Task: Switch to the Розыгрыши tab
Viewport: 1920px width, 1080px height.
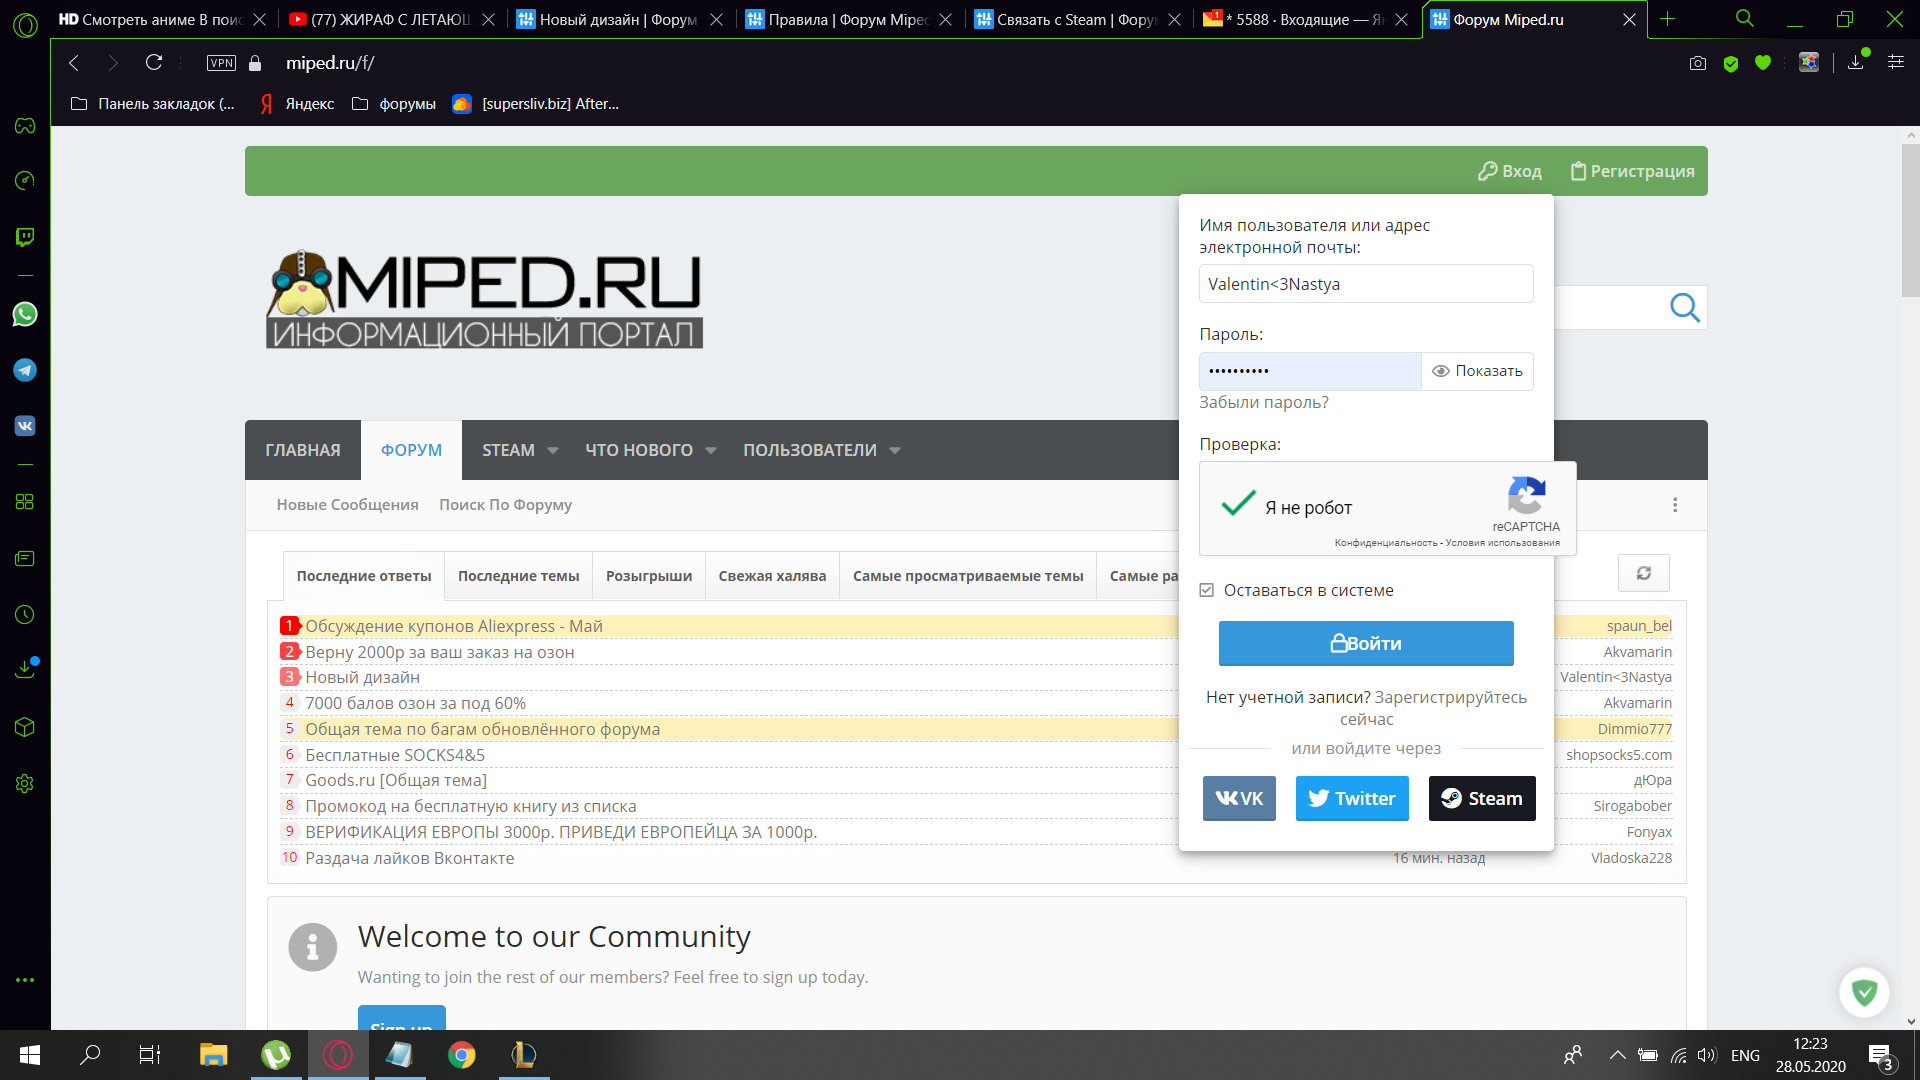Action: pyautogui.click(x=649, y=576)
